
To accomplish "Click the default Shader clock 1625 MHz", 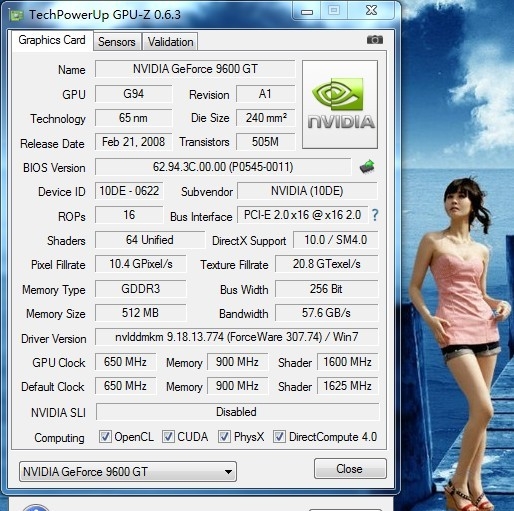I will (348, 386).
